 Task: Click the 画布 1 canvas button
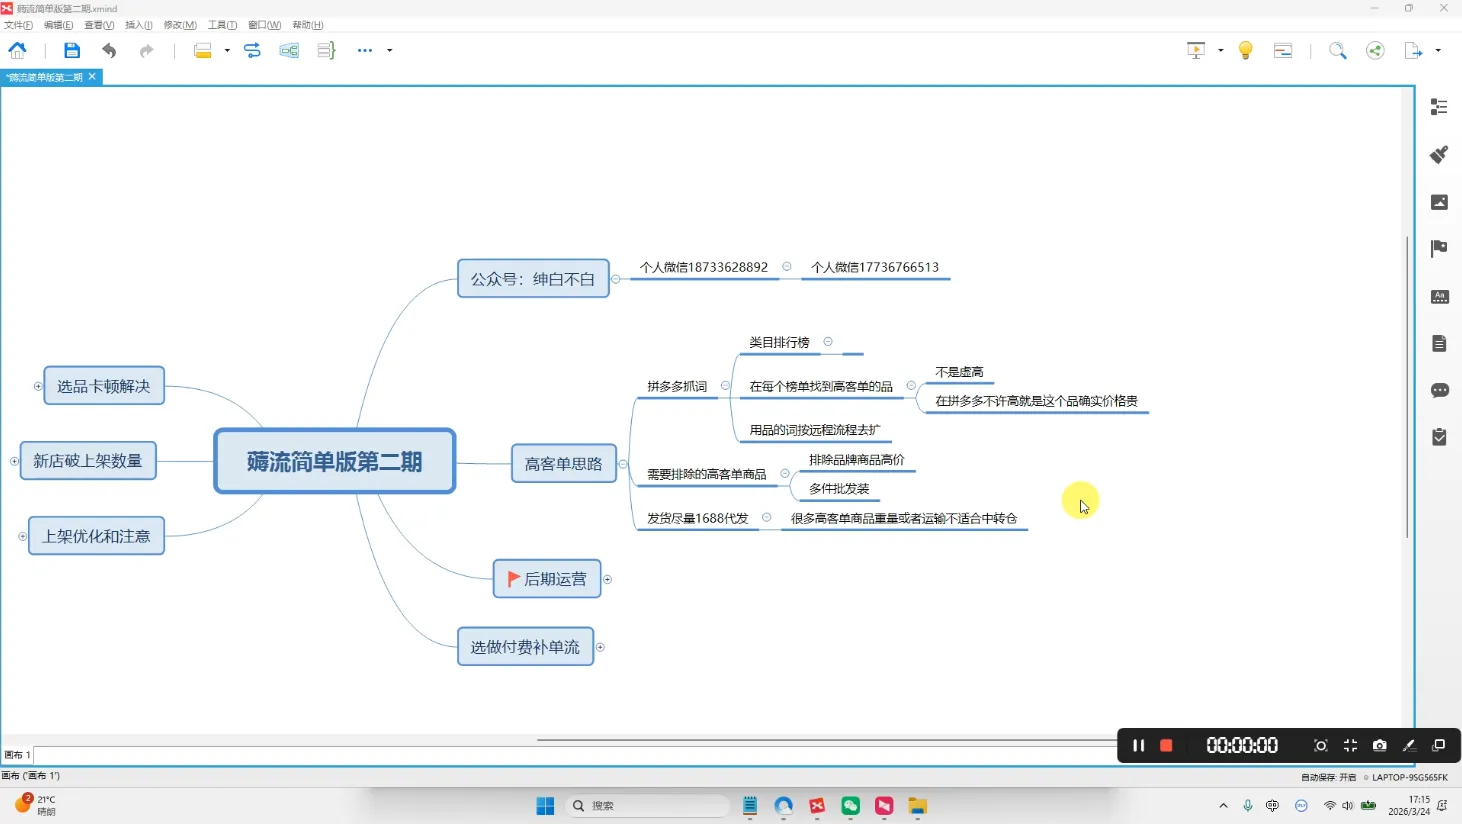(18, 755)
